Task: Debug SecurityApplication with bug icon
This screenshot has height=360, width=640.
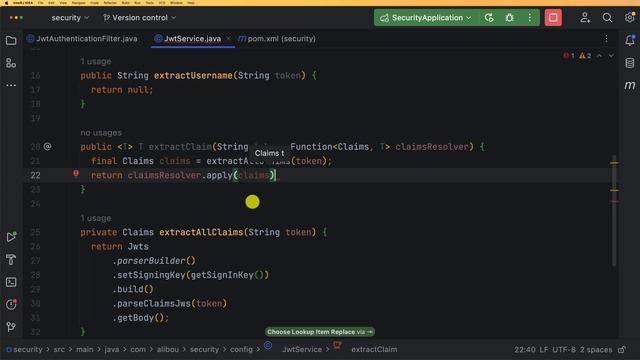Action: click(x=509, y=18)
